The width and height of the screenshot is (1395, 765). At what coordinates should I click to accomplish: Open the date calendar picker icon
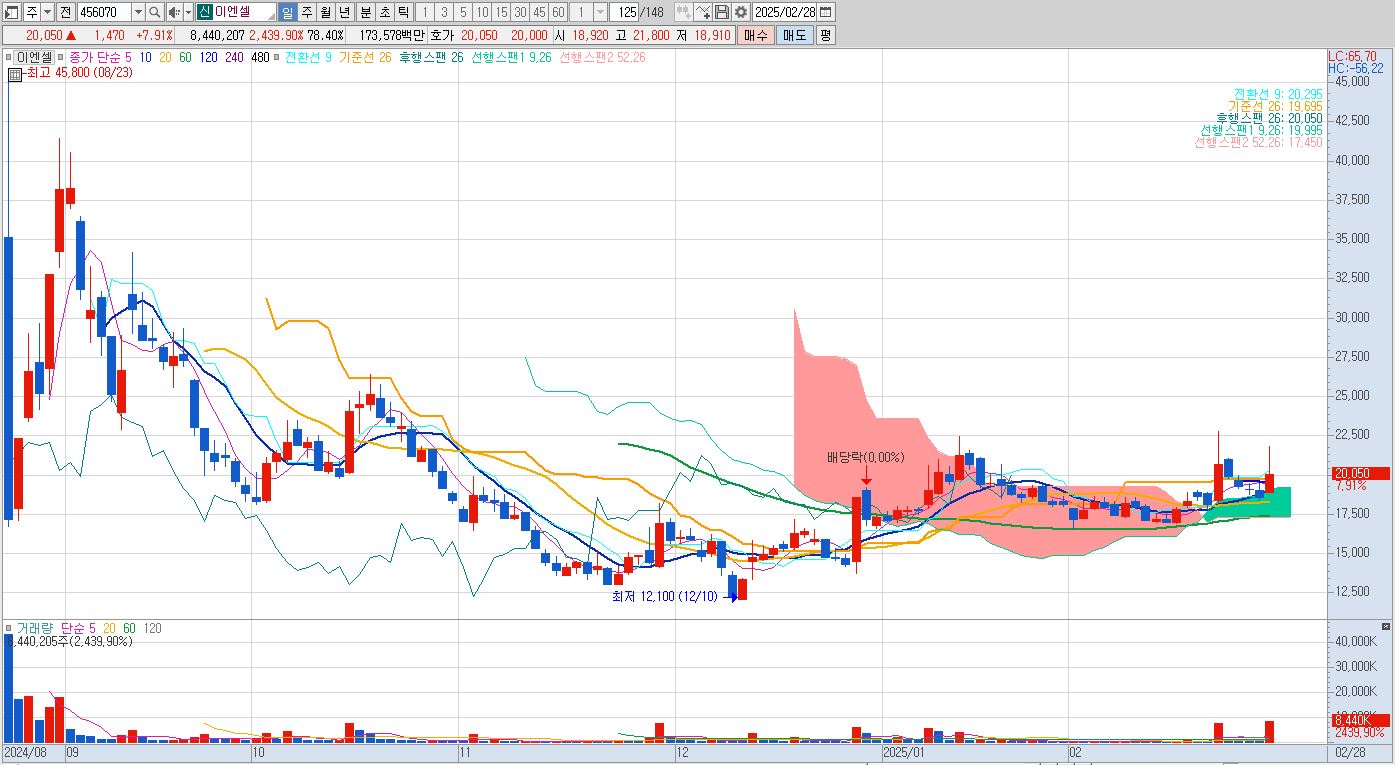[825, 12]
